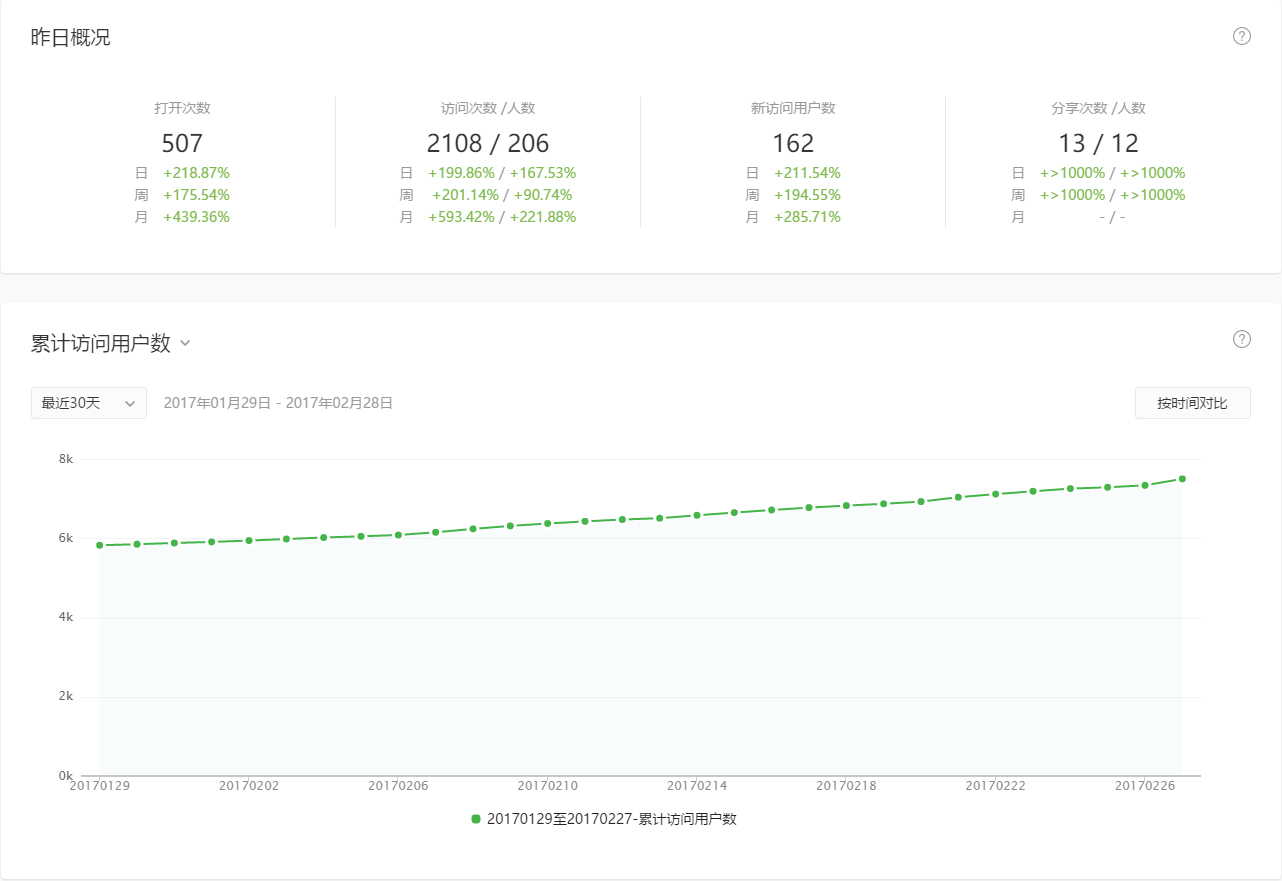
Task: Select the 新访问用户数 value 162
Action: tap(793, 143)
